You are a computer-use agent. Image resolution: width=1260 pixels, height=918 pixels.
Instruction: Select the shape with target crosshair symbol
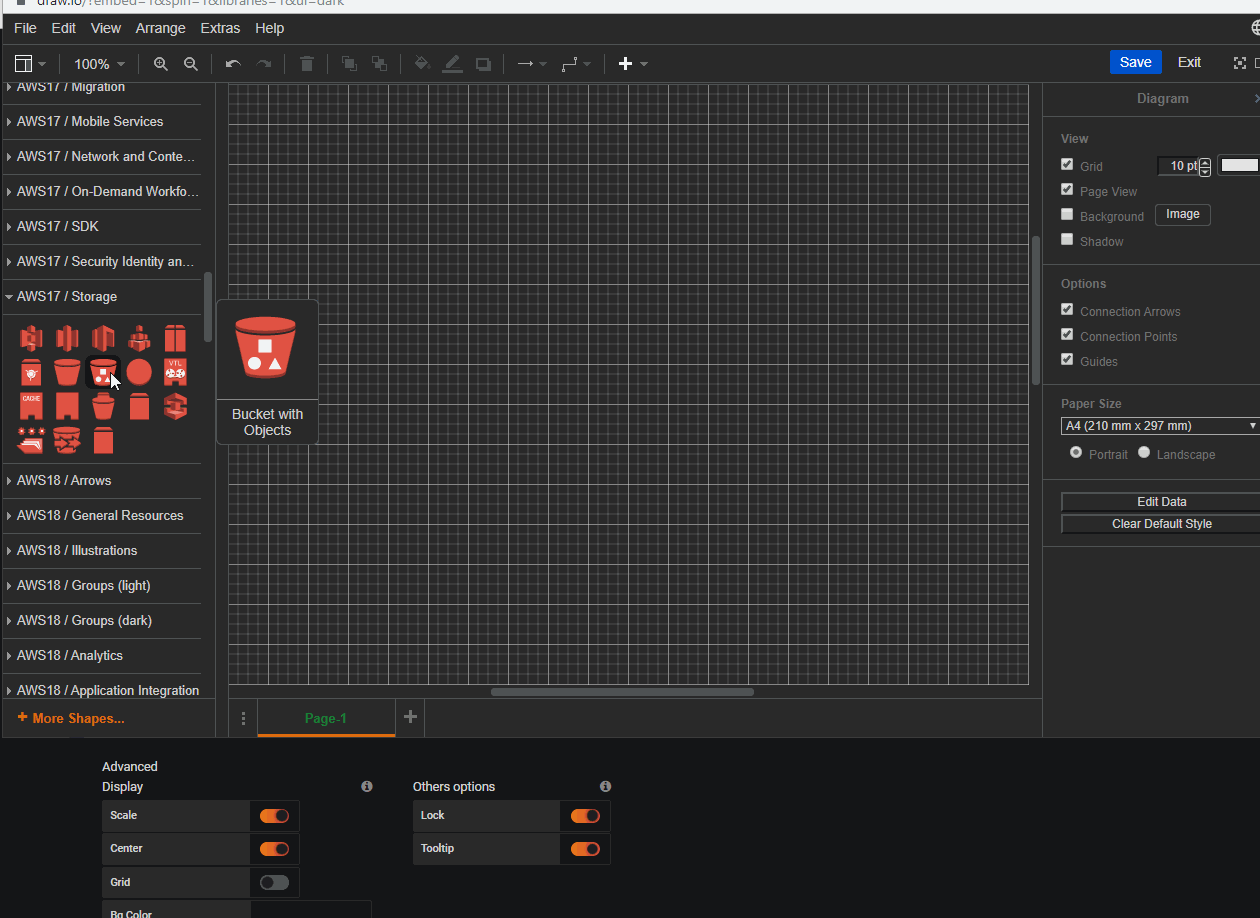click(31, 372)
